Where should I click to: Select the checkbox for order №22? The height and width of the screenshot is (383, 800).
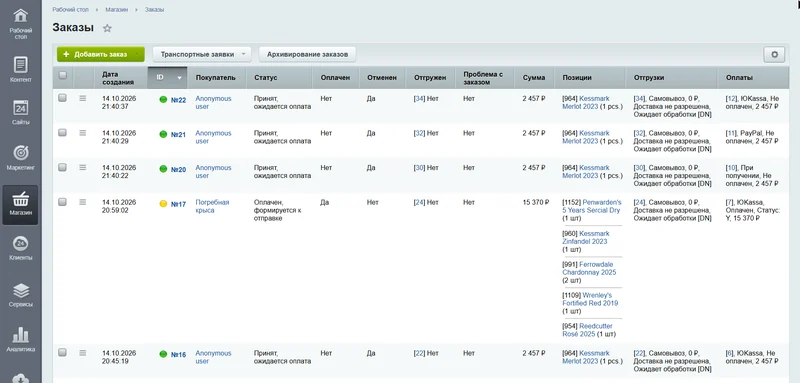62,97
